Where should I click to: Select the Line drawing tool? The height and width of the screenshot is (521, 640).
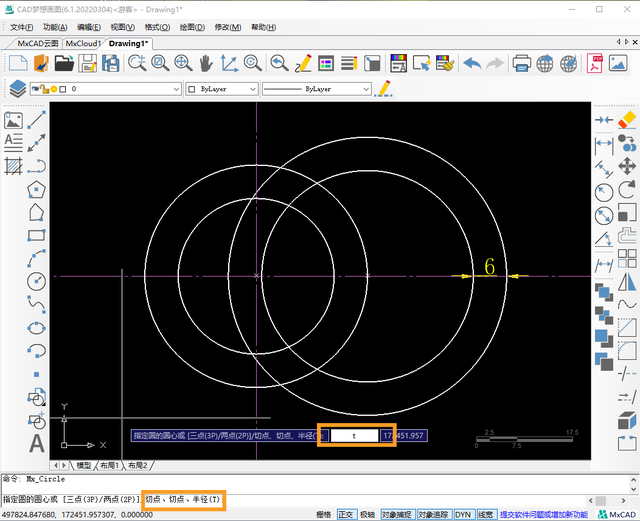[x=37, y=120]
